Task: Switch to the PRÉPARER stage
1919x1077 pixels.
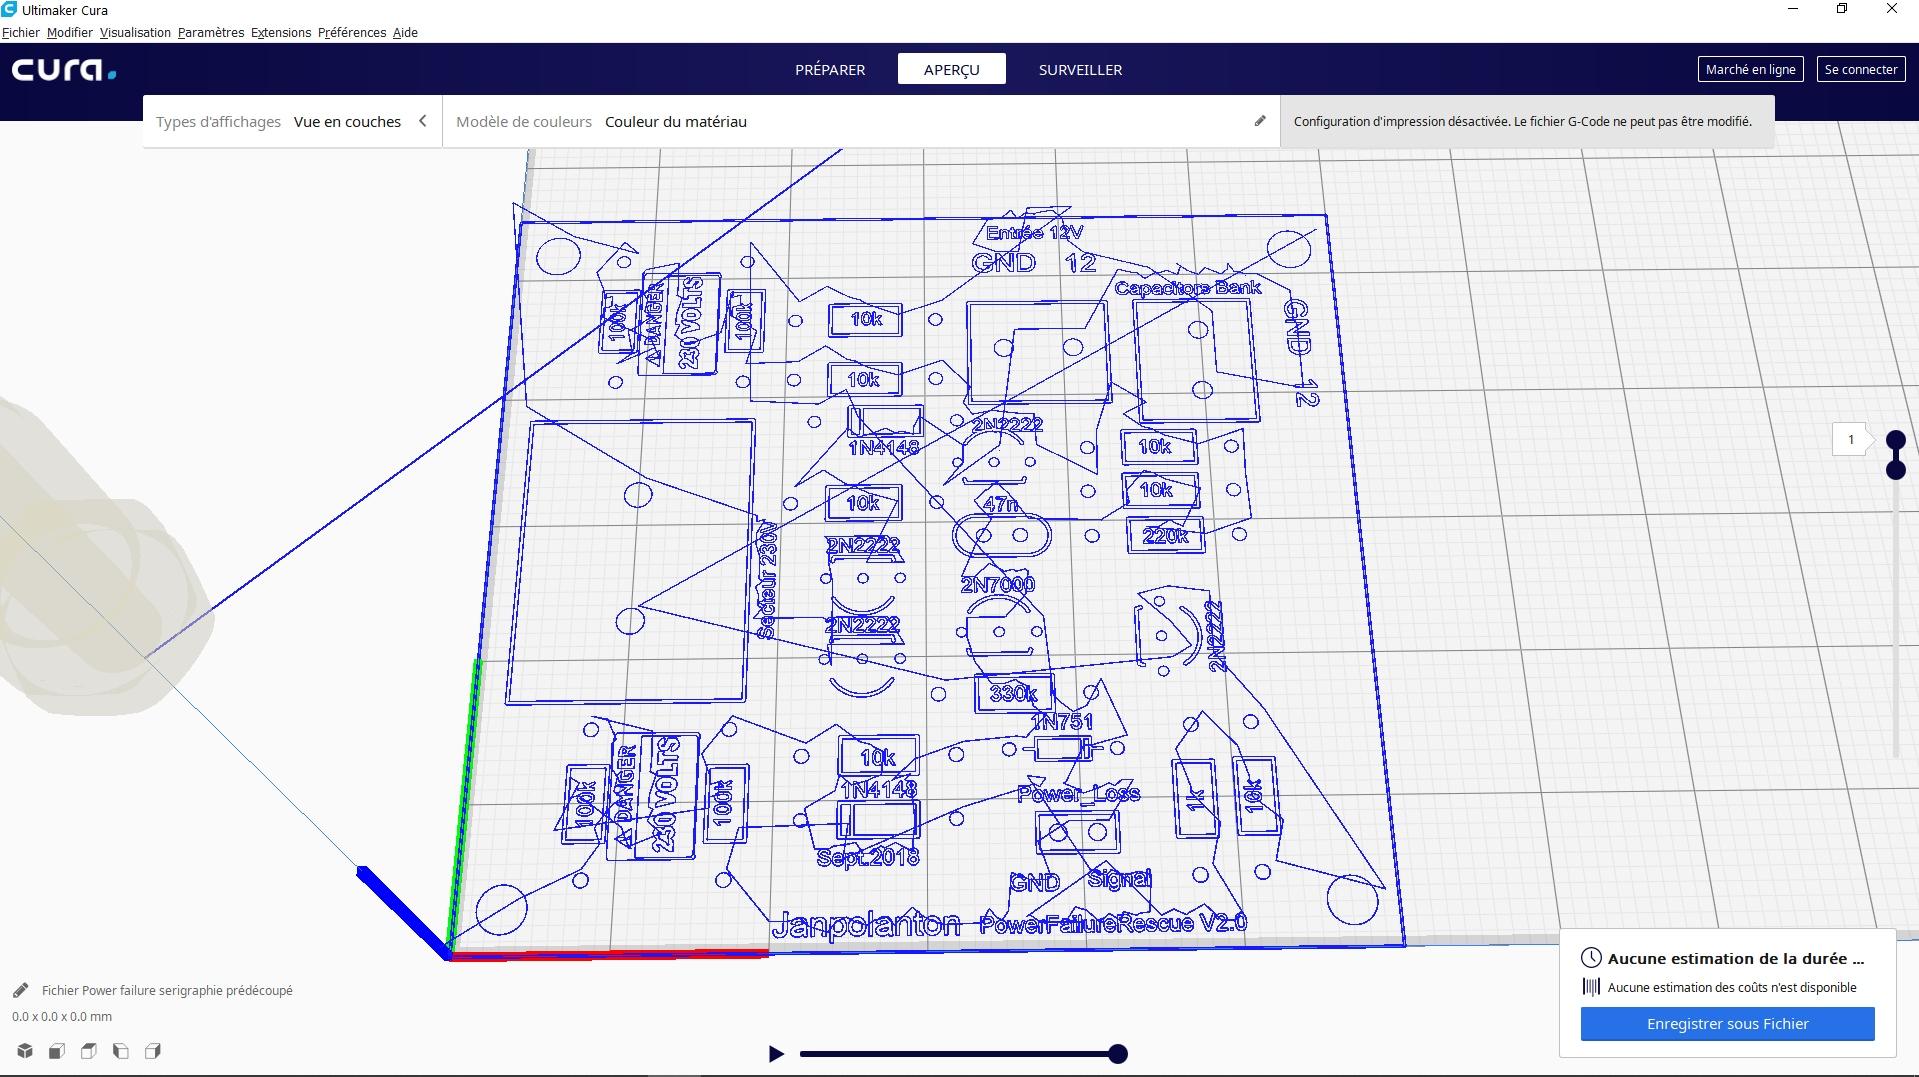Action: coord(830,69)
